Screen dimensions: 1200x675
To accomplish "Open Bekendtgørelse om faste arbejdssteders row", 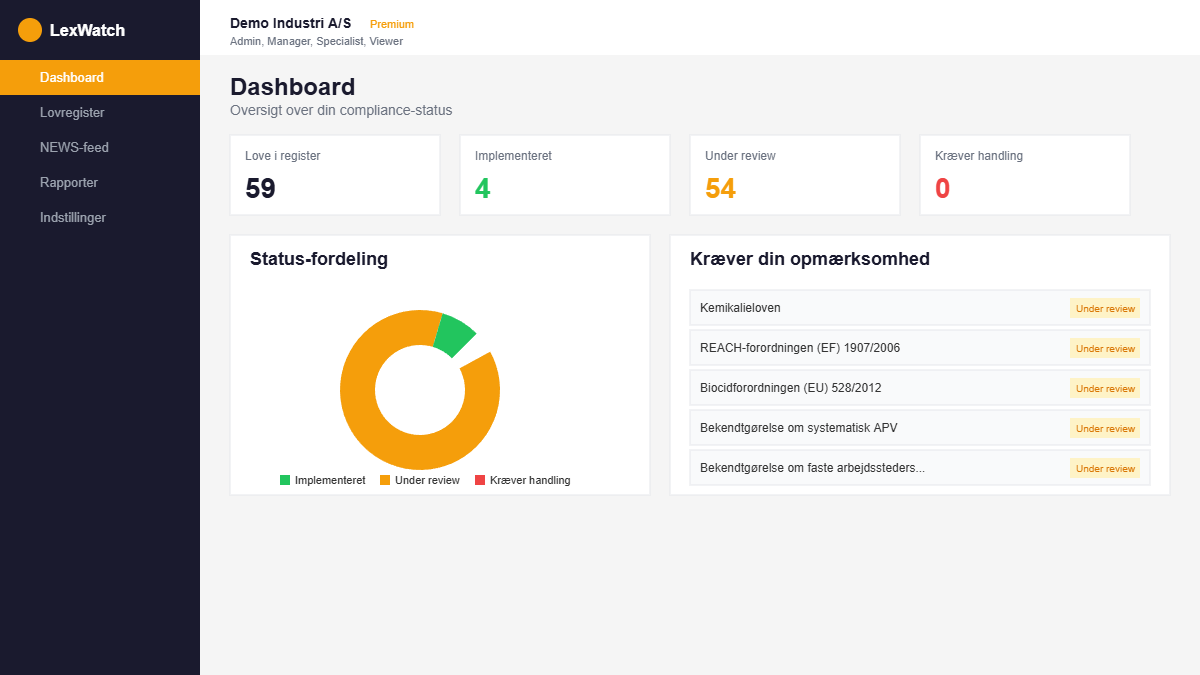I will (x=920, y=468).
